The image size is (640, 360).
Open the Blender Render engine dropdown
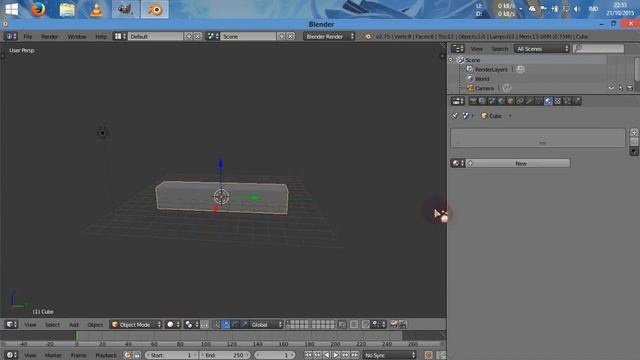[x=329, y=36]
